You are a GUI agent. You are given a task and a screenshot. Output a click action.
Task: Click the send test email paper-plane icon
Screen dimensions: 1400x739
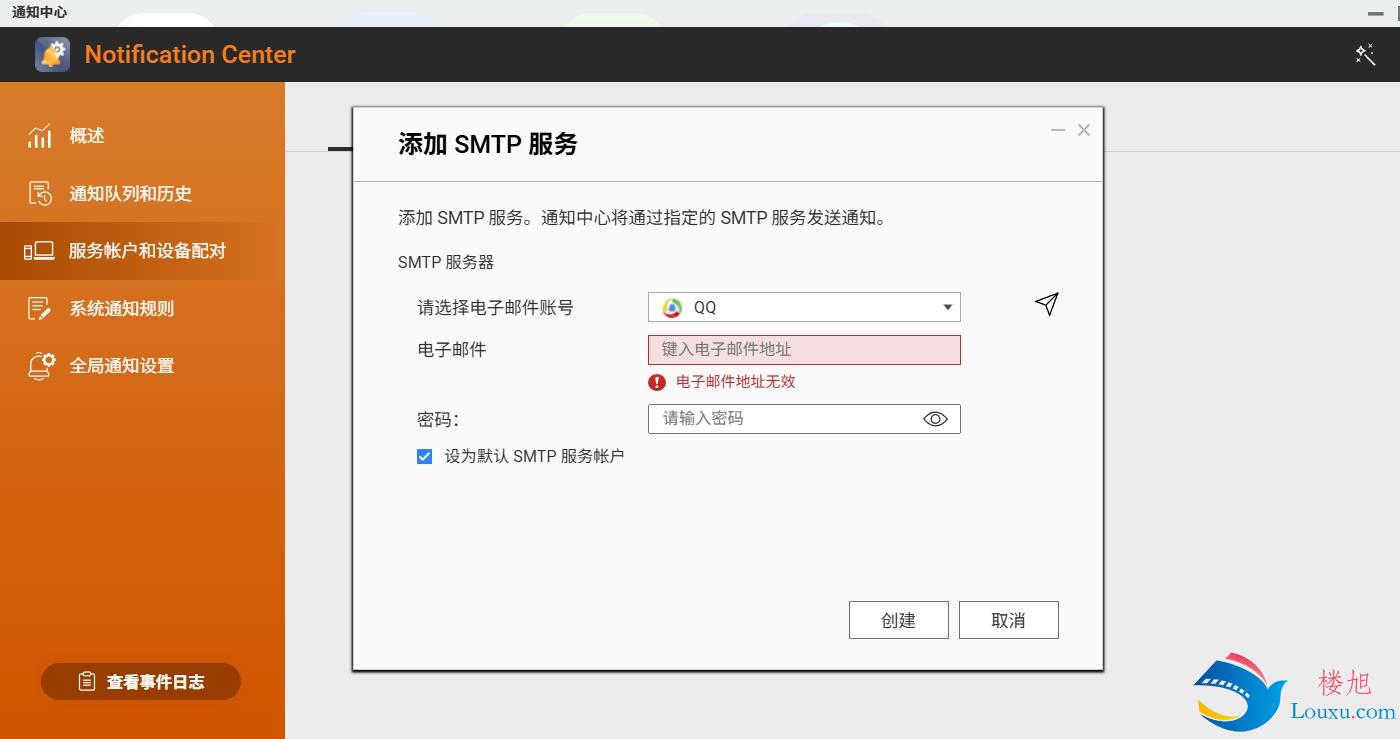(1046, 304)
